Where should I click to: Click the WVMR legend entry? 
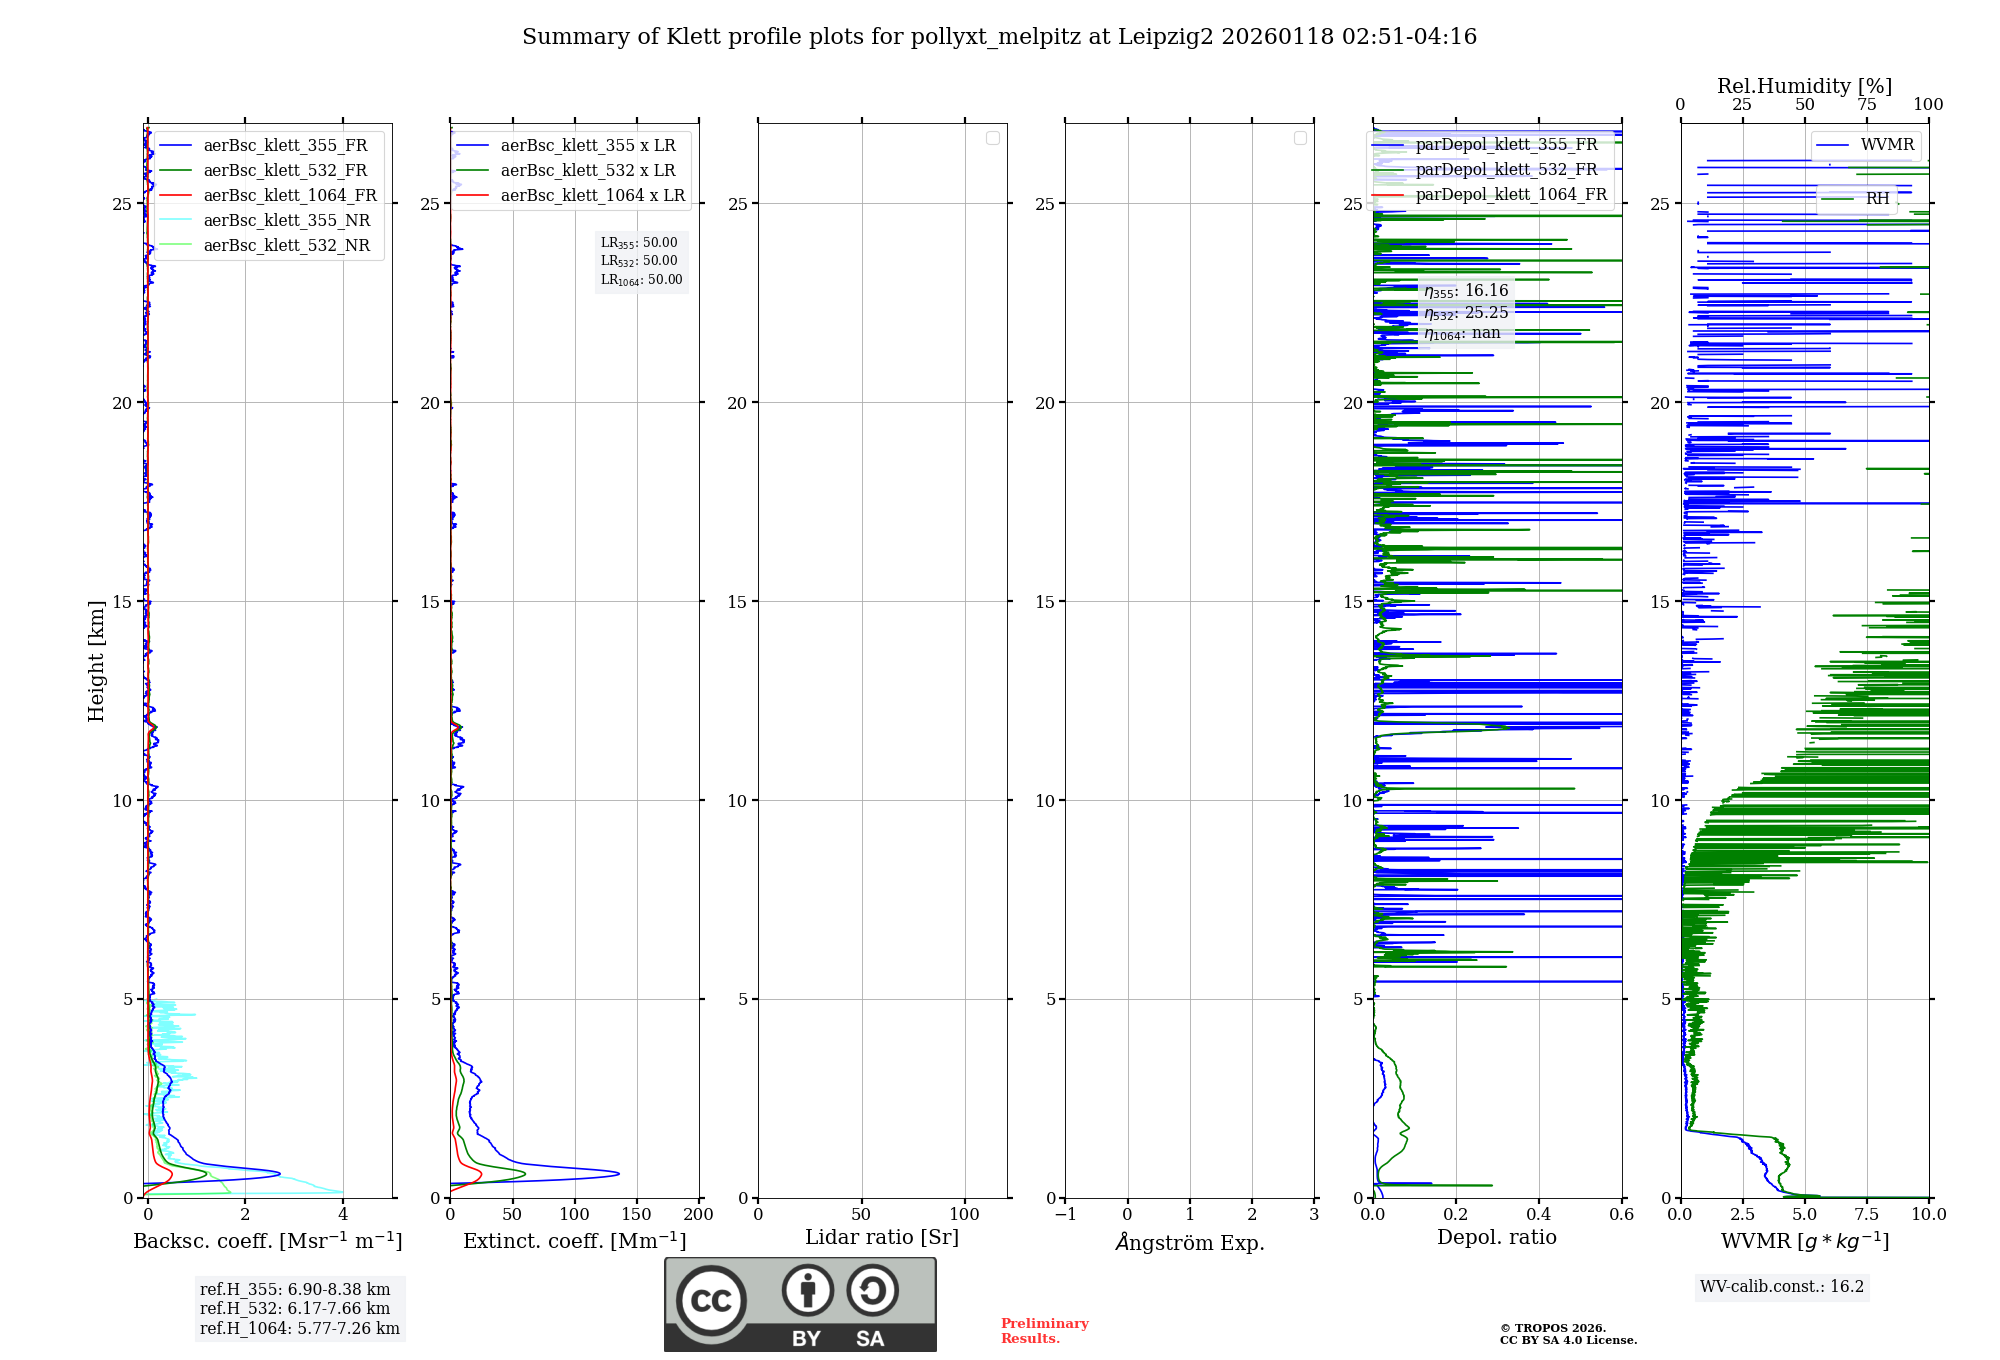click(1886, 145)
